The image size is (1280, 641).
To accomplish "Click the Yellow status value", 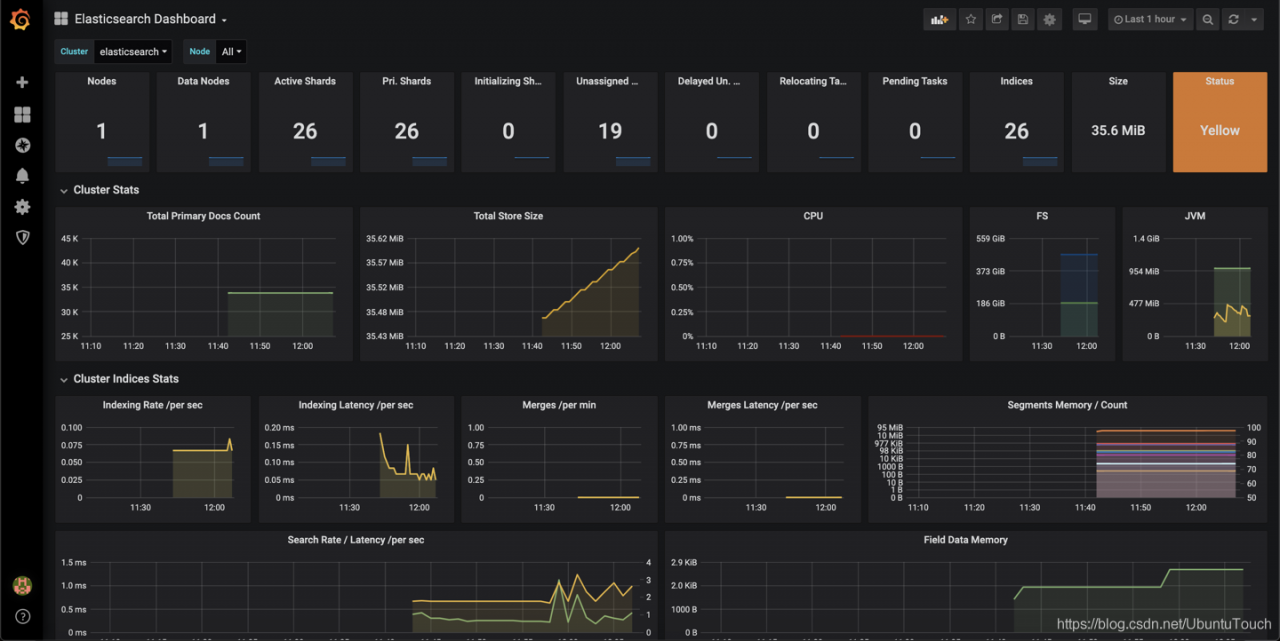I will 1220,130.
